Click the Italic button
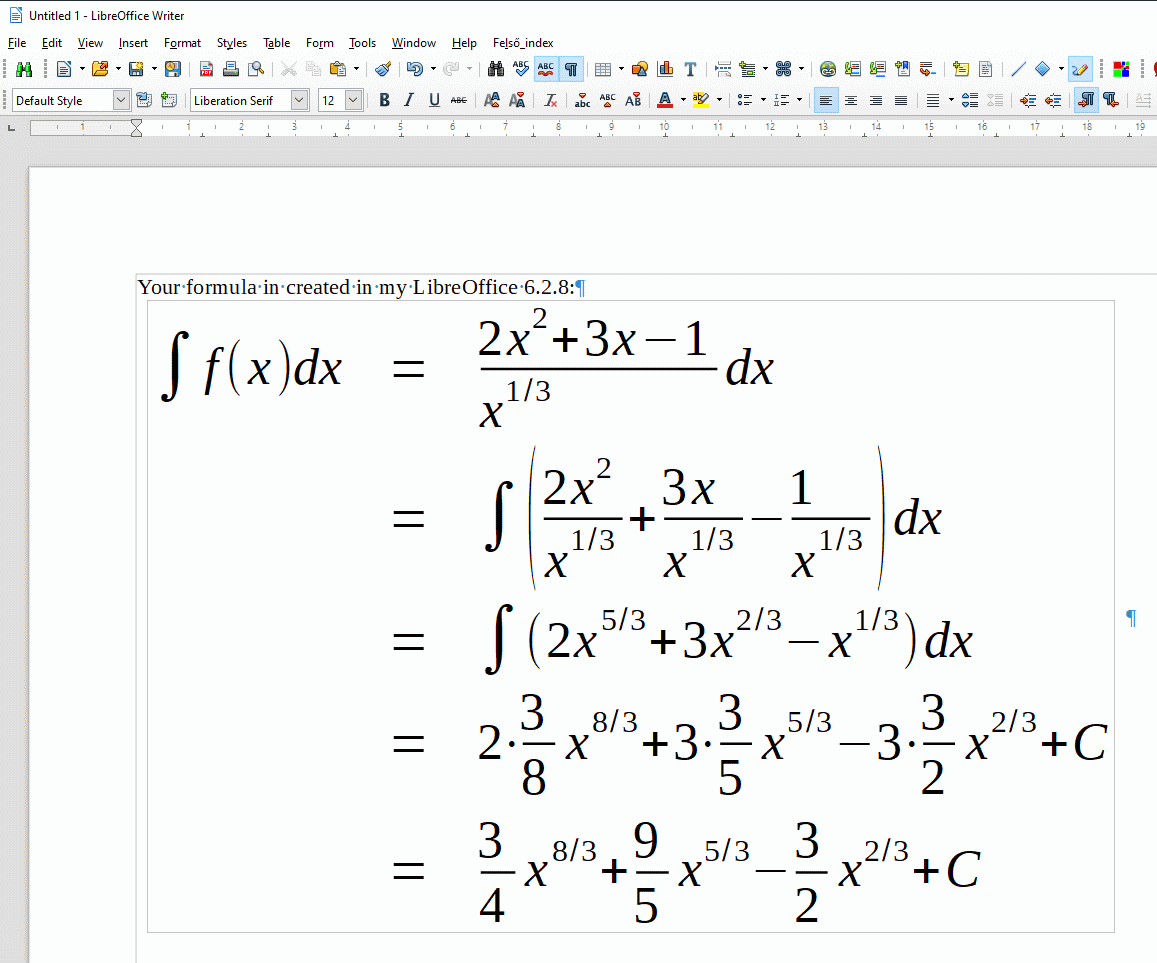Screen dimensions: 1157x963 [409, 100]
